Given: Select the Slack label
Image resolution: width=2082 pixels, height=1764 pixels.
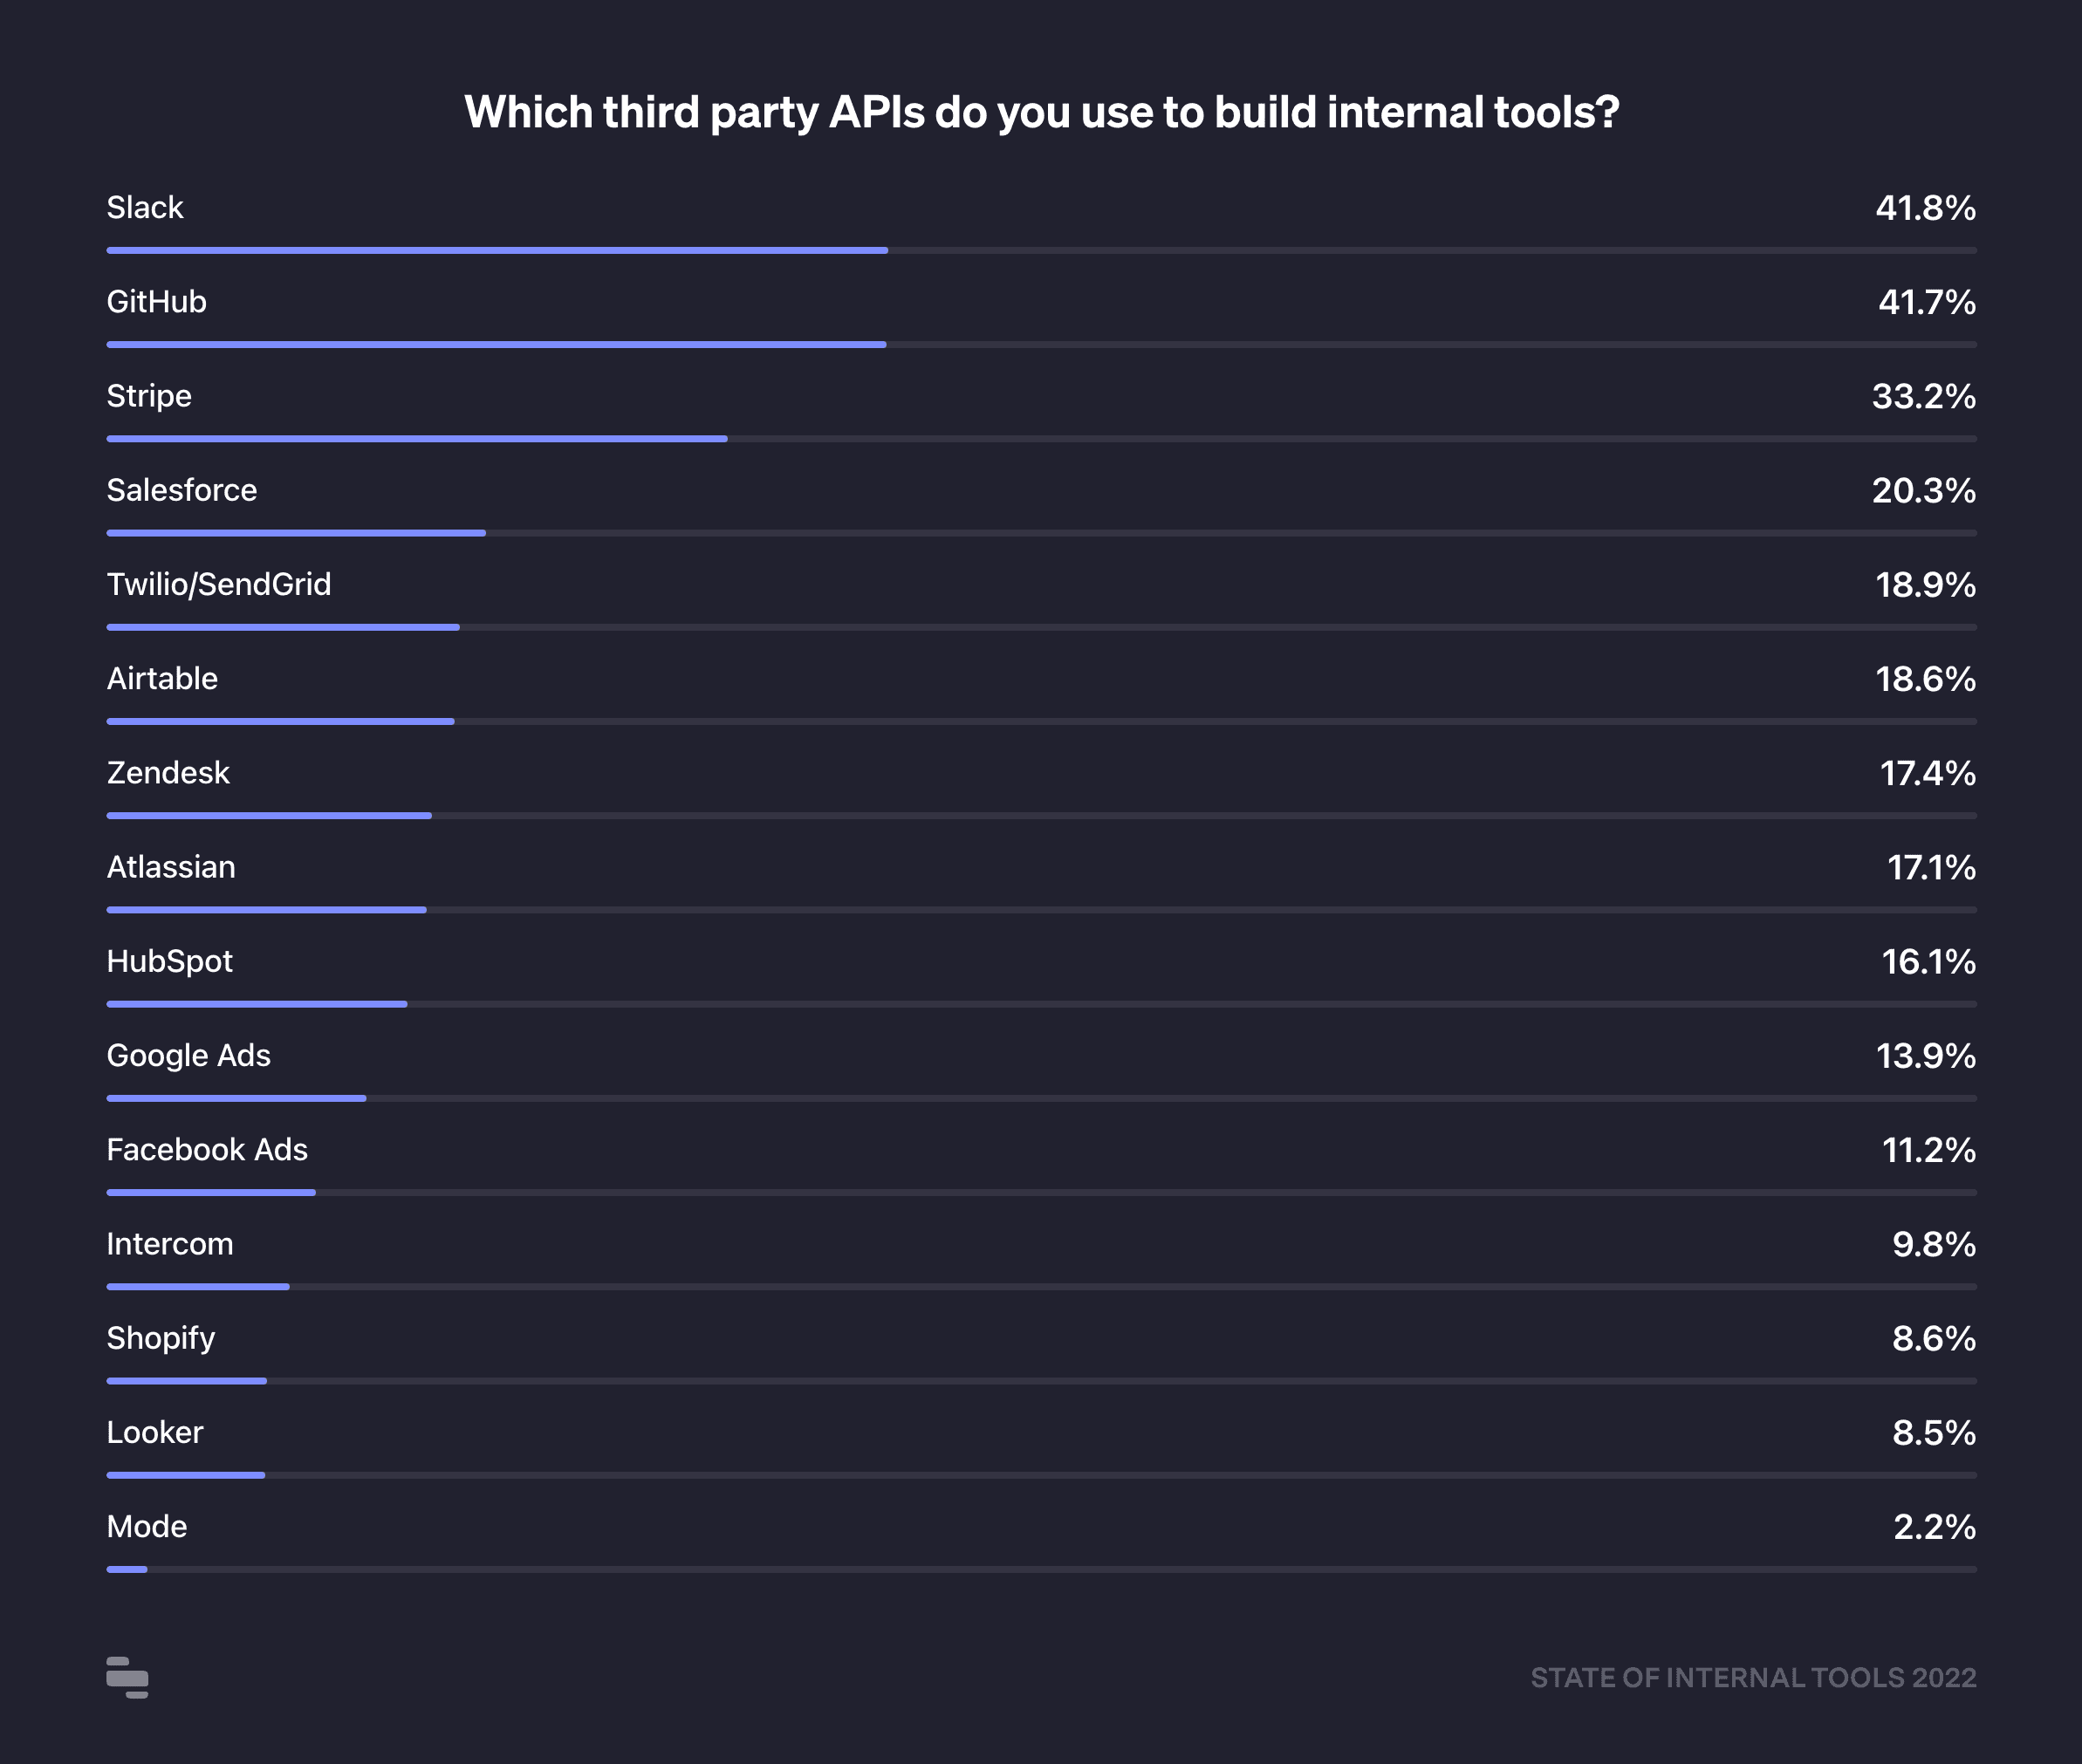Looking at the screenshot, I should (145, 208).
